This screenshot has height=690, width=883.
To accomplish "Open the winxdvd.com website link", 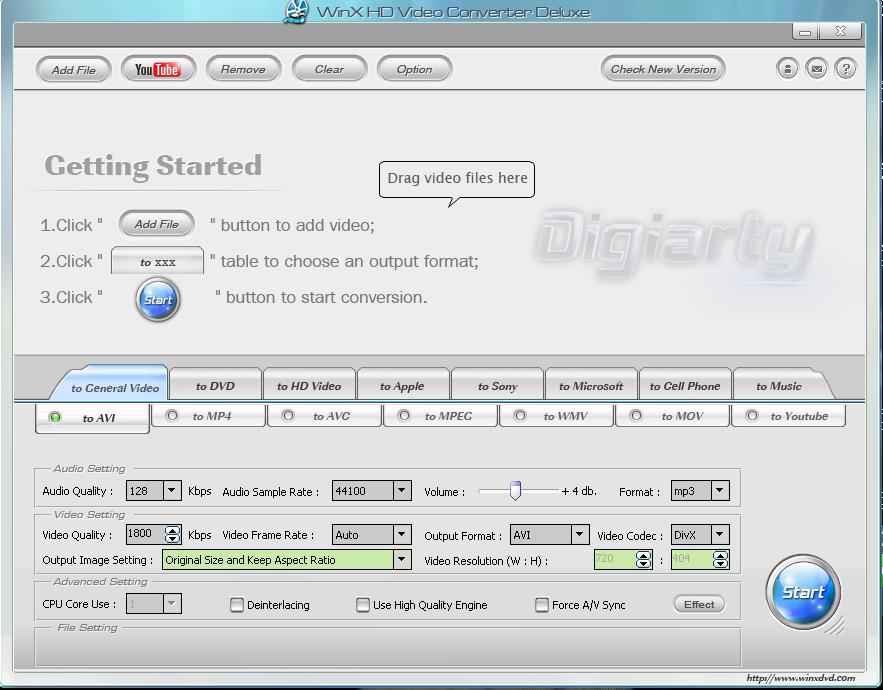I will point(801,678).
